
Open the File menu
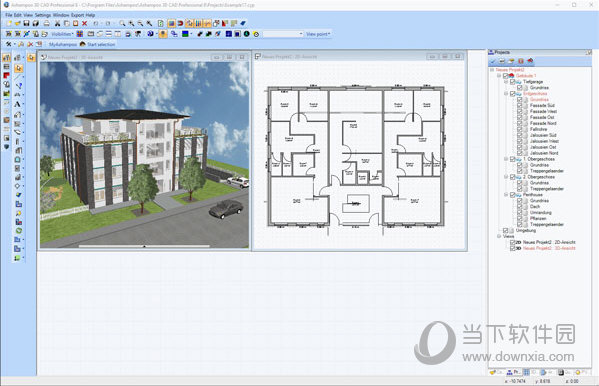pos(8,15)
